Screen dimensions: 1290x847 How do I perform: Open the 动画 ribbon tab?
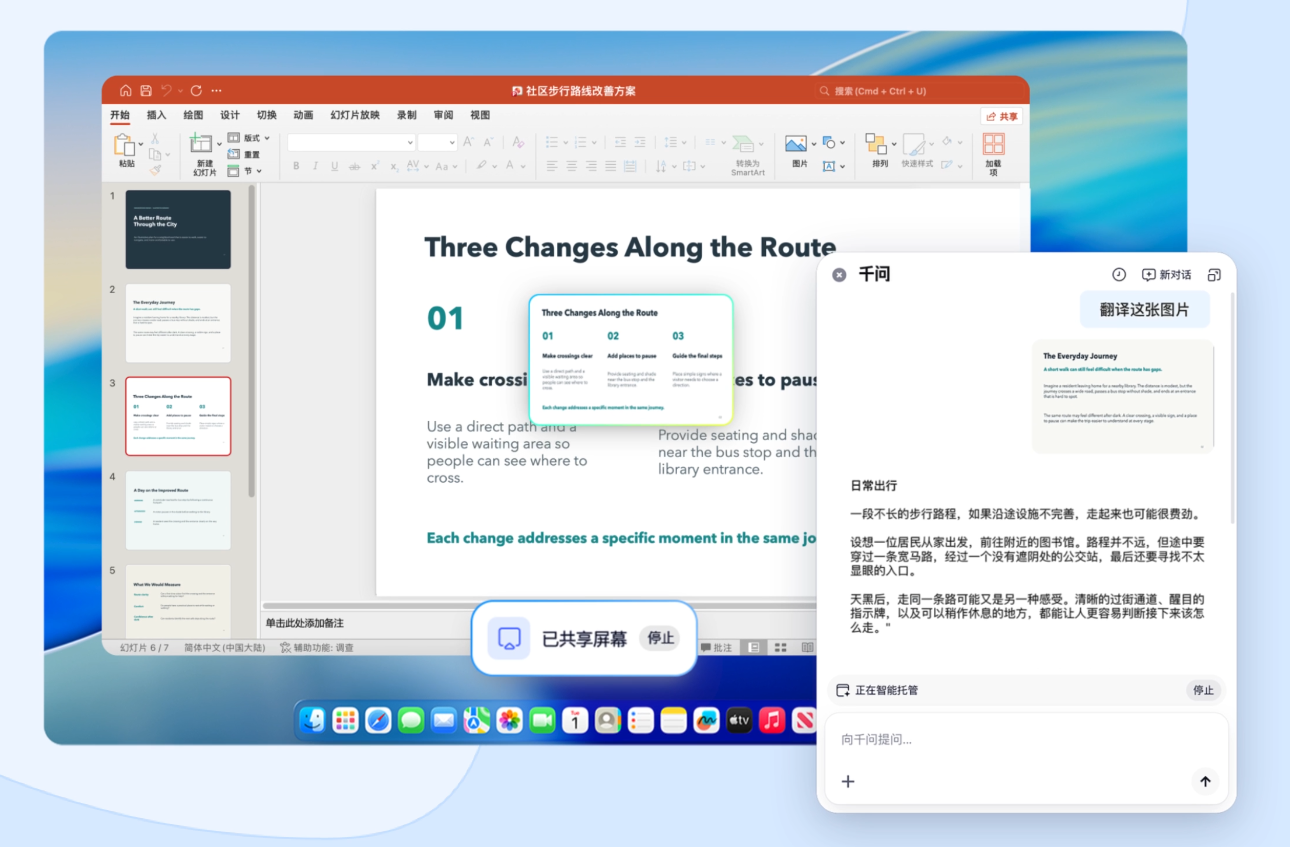tap(303, 115)
